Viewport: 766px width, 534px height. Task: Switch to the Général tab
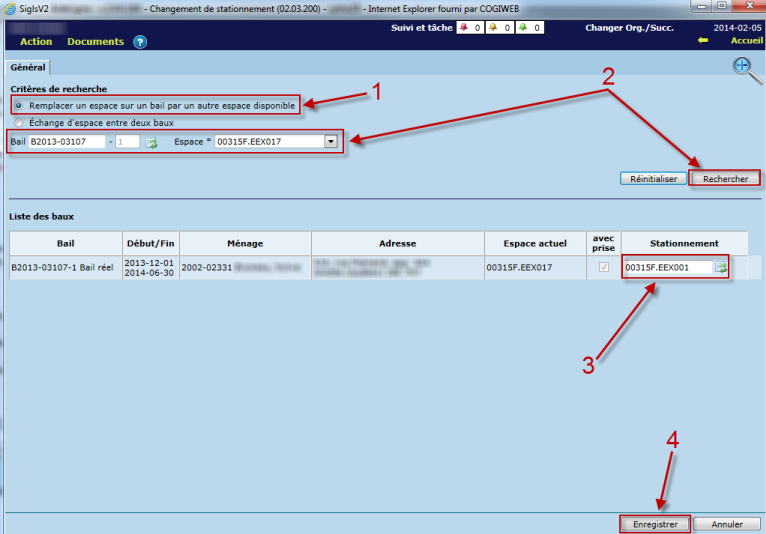point(28,68)
